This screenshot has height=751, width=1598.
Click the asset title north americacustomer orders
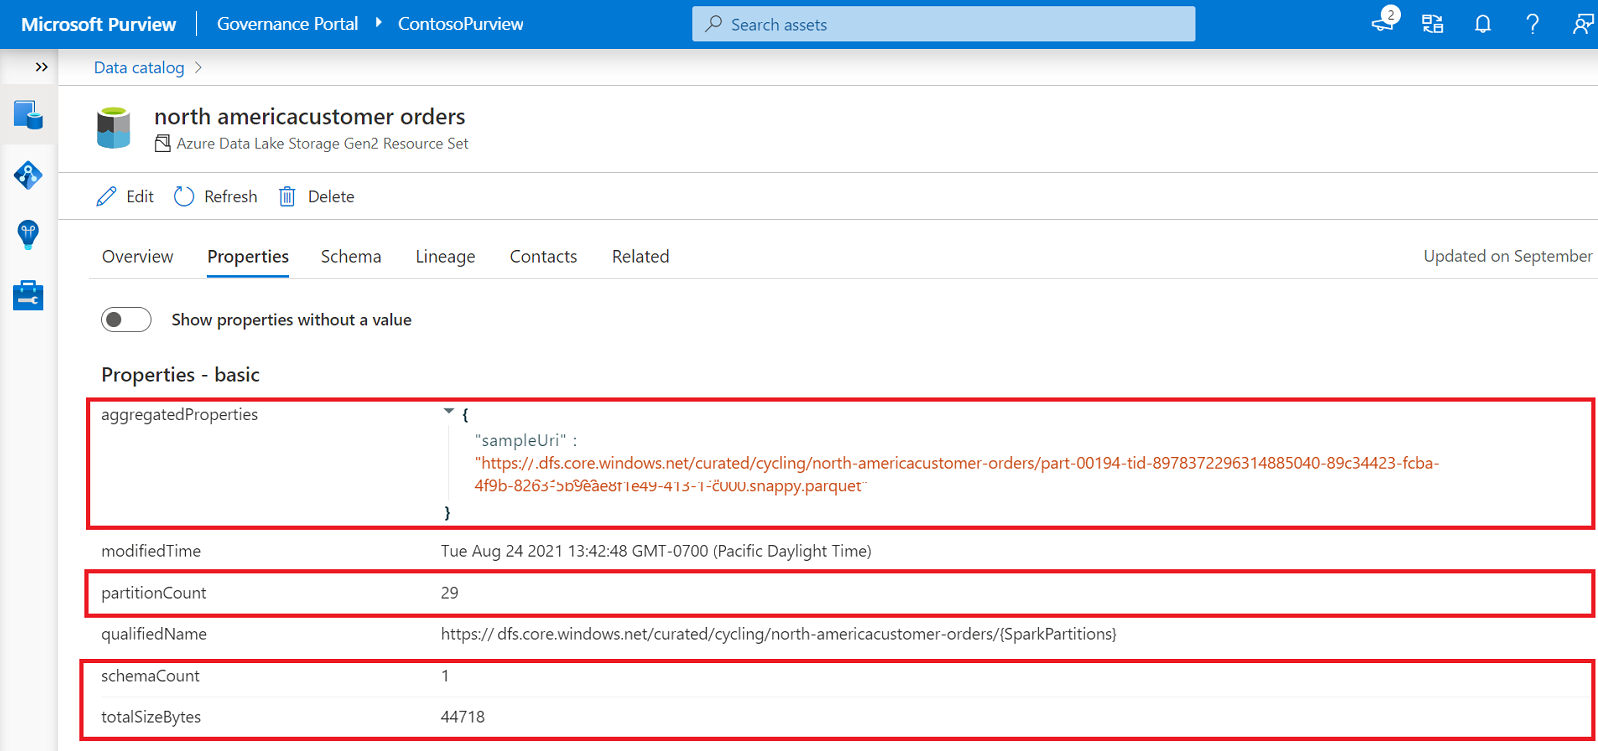coord(310,116)
